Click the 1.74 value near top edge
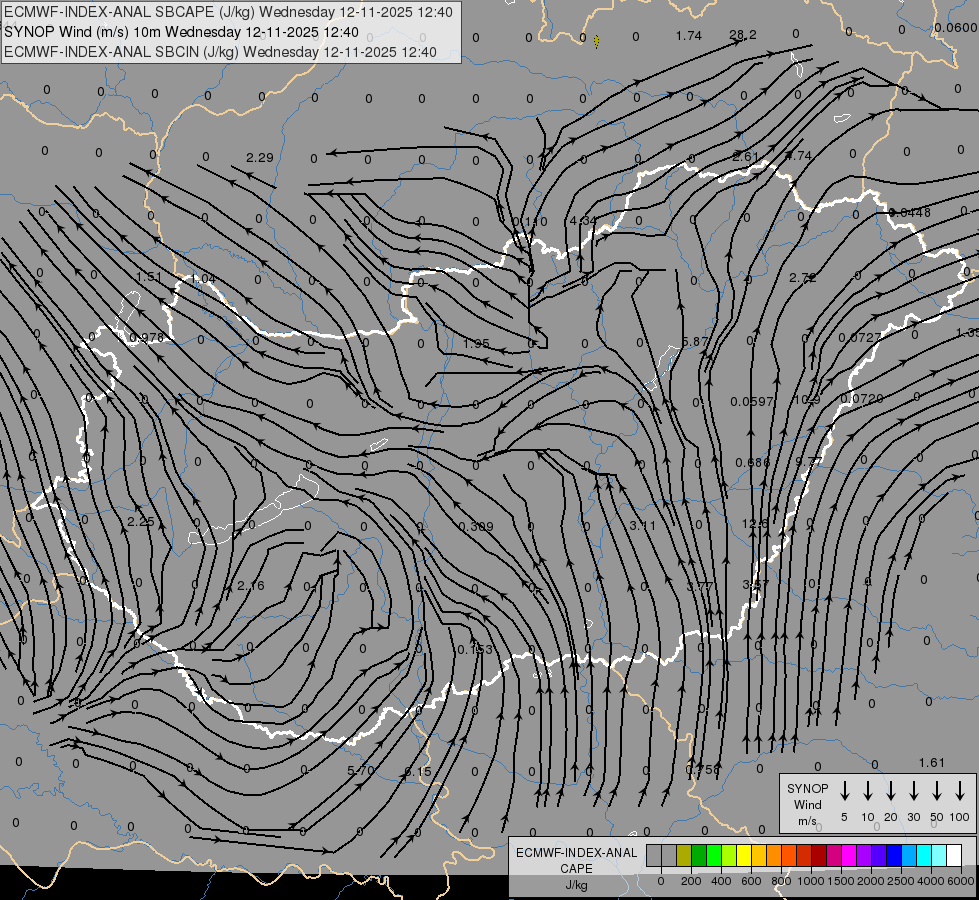979x900 pixels. pyautogui.click(x=689, y=36)
